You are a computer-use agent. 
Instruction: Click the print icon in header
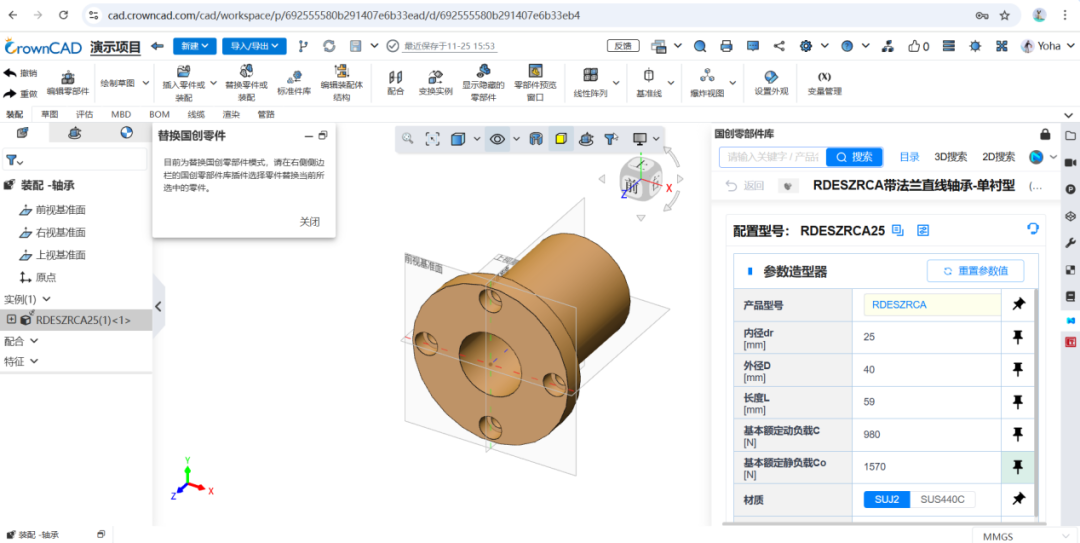click(726, 46)
